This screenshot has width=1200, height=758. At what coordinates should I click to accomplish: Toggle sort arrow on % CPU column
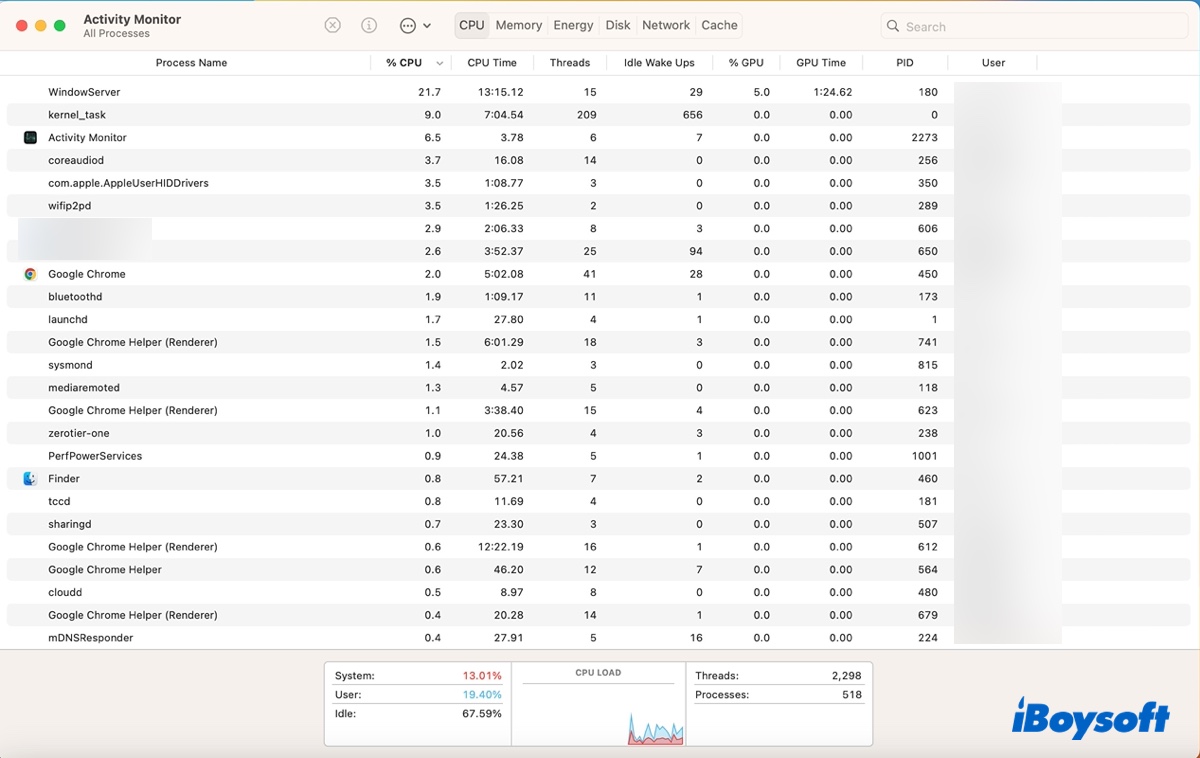pos(439,63)
